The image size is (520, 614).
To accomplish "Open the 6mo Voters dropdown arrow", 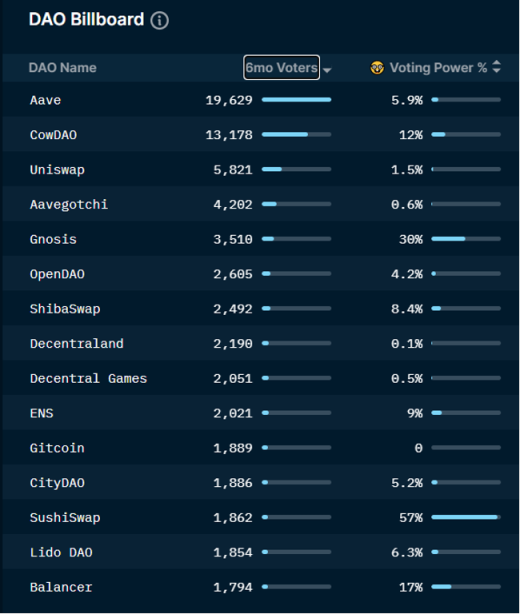I will [327, 70].
